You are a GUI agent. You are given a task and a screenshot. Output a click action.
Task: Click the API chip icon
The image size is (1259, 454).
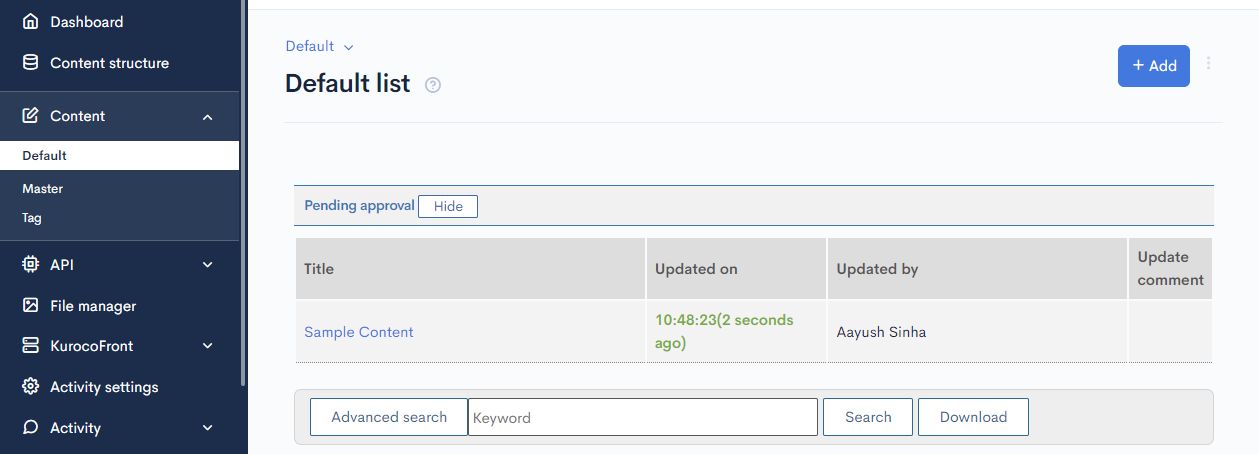click(31, 265)
